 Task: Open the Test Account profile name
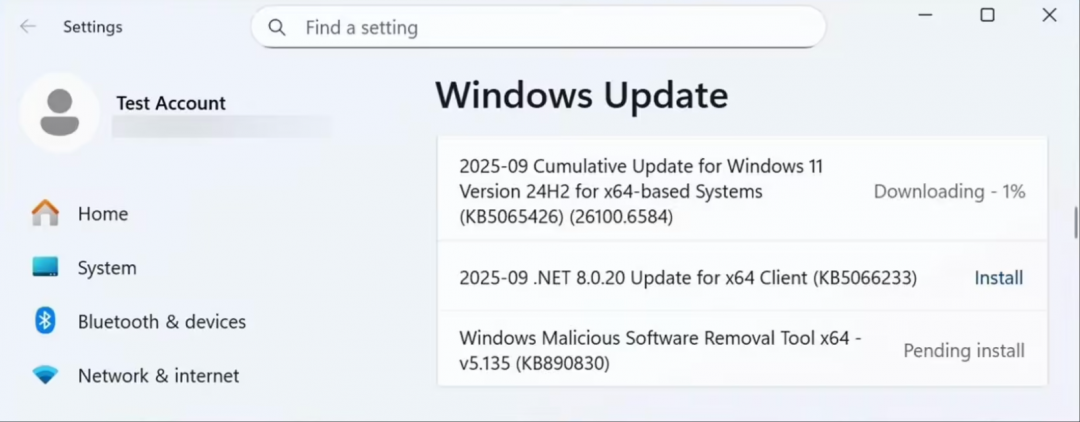tap(171, 103)
